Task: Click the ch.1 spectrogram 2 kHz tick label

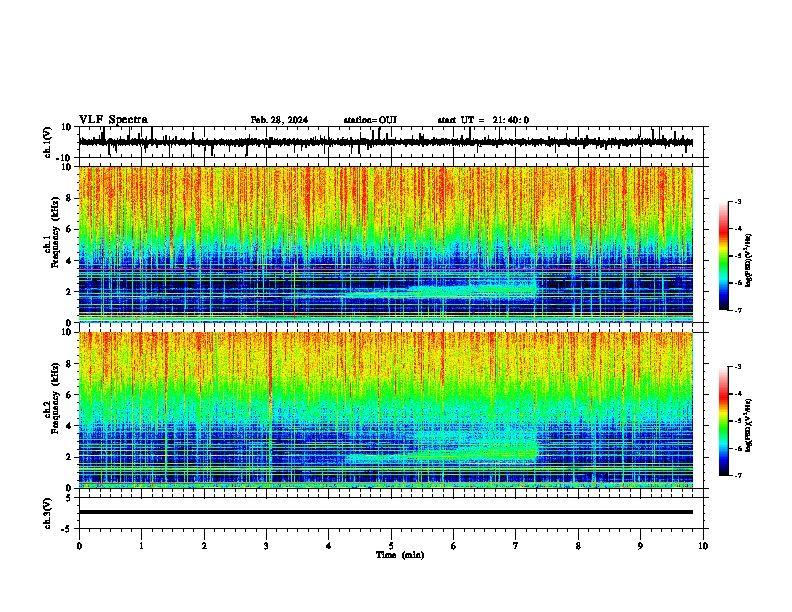Action: pyautogui.click(x=69, y=291)
